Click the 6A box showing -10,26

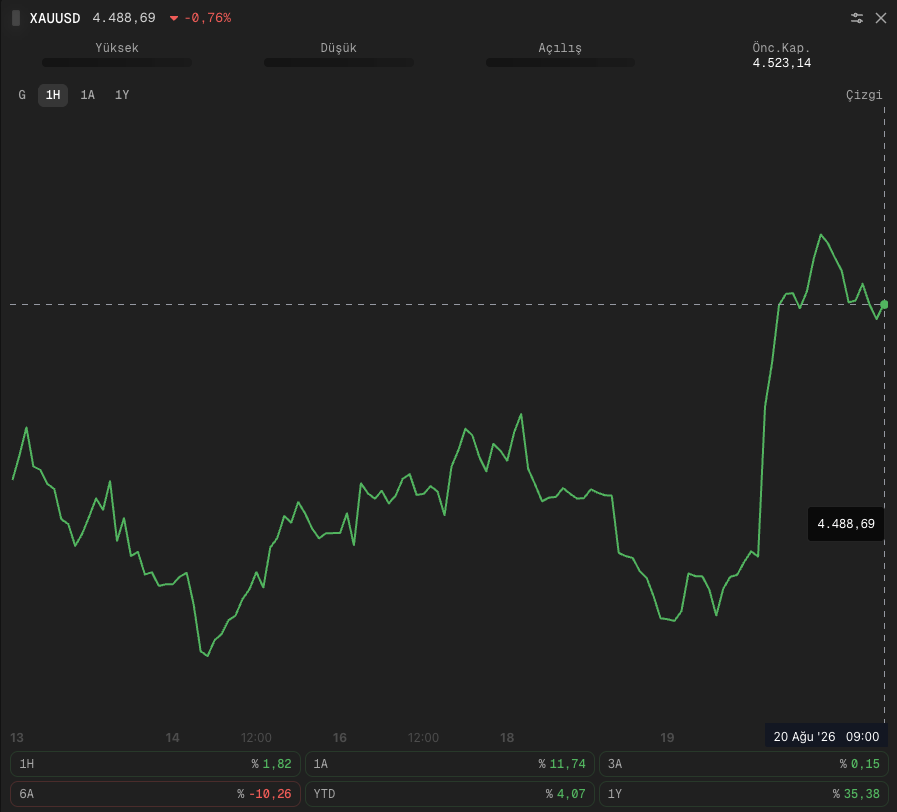point(156,794)
